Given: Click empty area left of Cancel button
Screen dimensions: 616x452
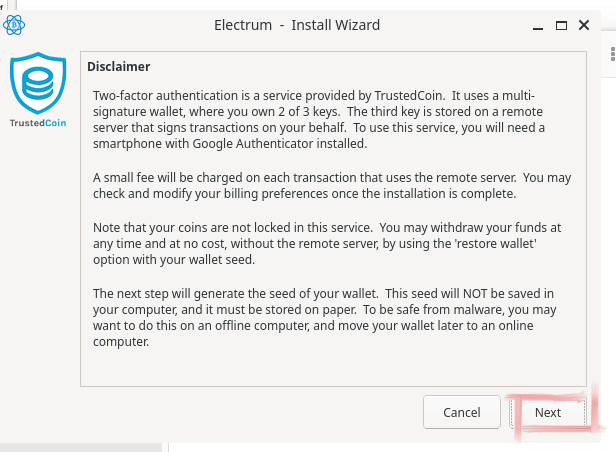Looking at the screenshot, I should click(250, 412).
